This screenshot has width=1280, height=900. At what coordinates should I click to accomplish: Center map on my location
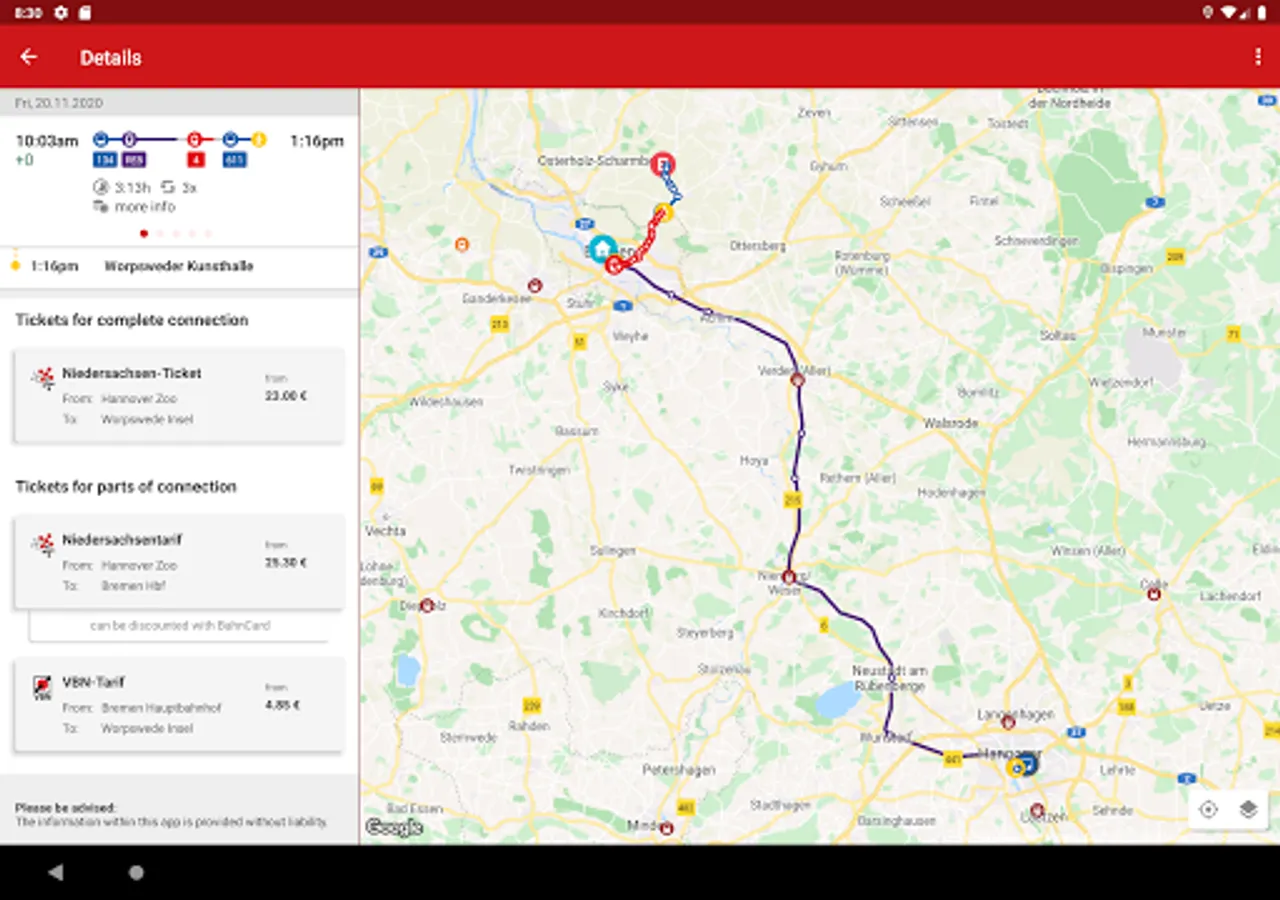(1208, 810)
